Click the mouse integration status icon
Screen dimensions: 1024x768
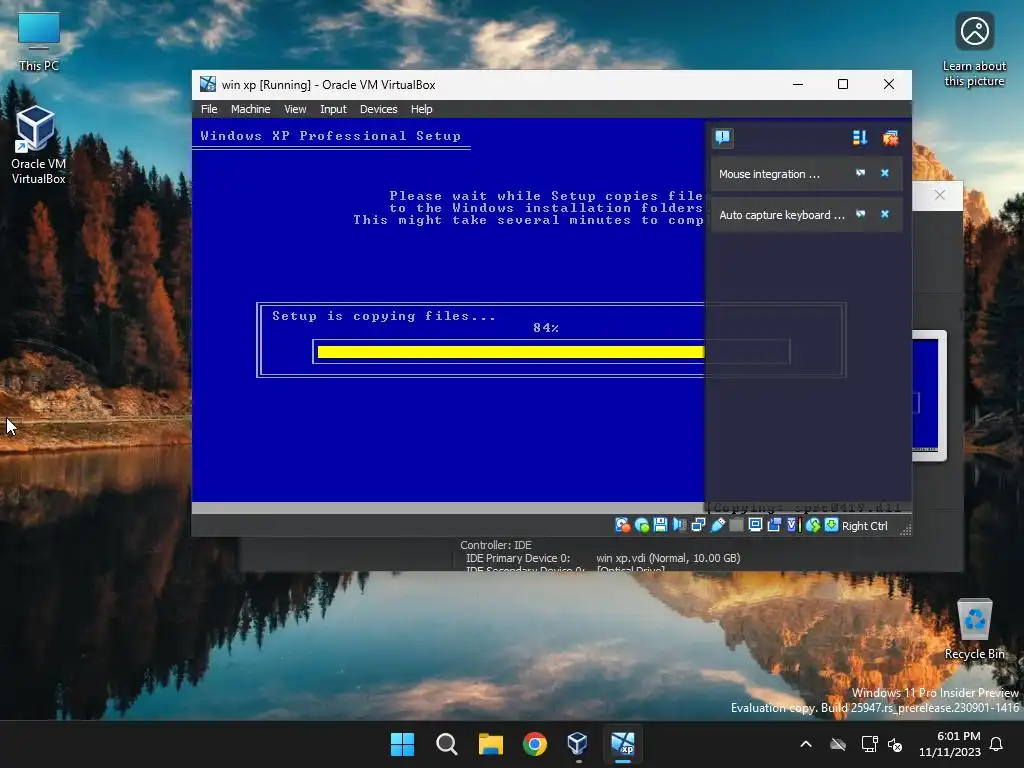[x=812, y=525]
